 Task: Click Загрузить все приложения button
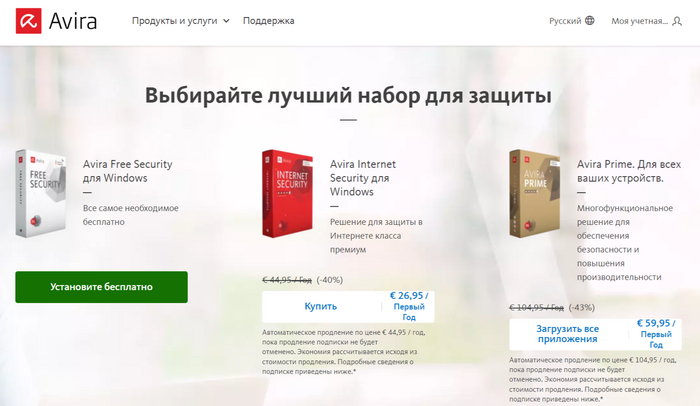point(567,334)
